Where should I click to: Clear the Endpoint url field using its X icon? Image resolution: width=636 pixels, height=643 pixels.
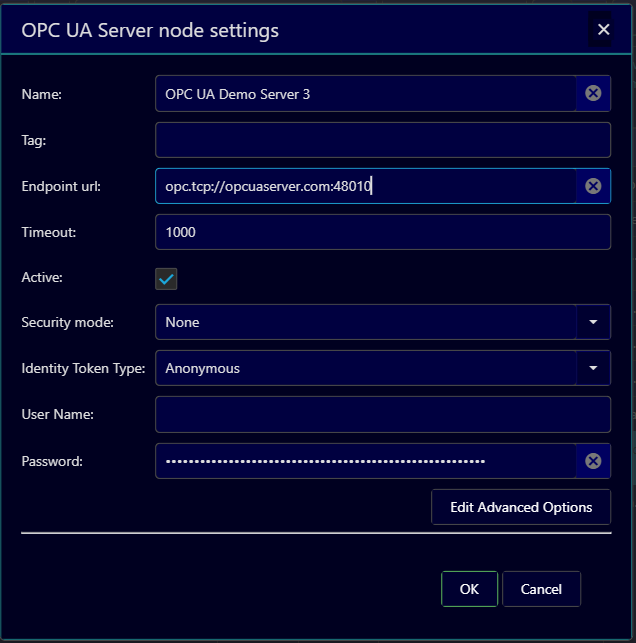pos(593,186)
